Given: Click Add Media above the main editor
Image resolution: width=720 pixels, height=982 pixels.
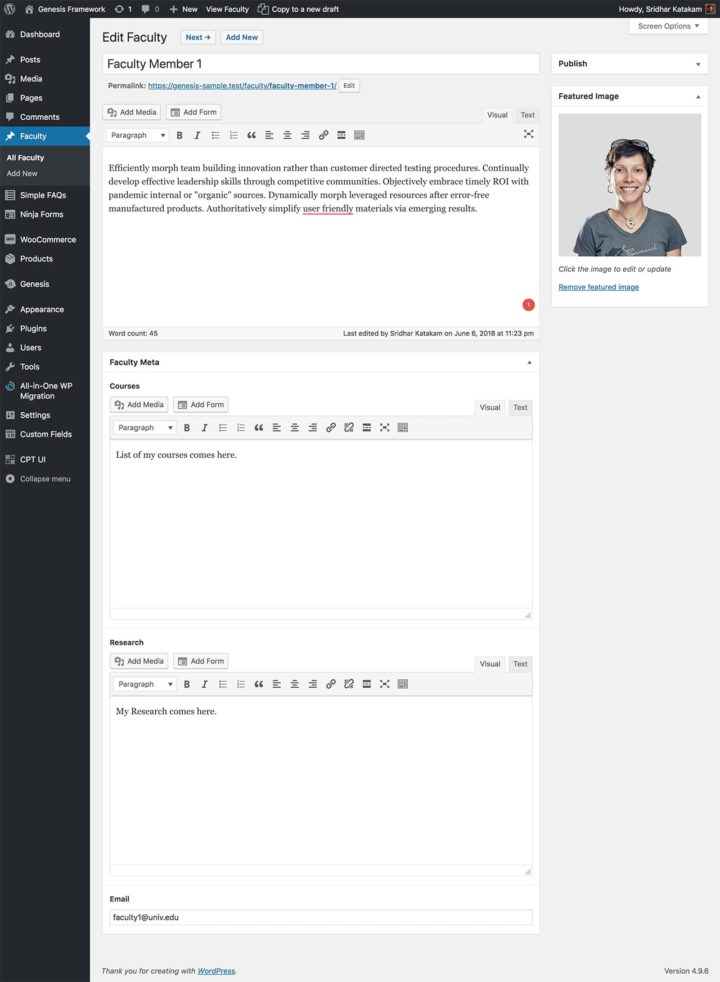Looking at the screenshot, I should (131, 112).
